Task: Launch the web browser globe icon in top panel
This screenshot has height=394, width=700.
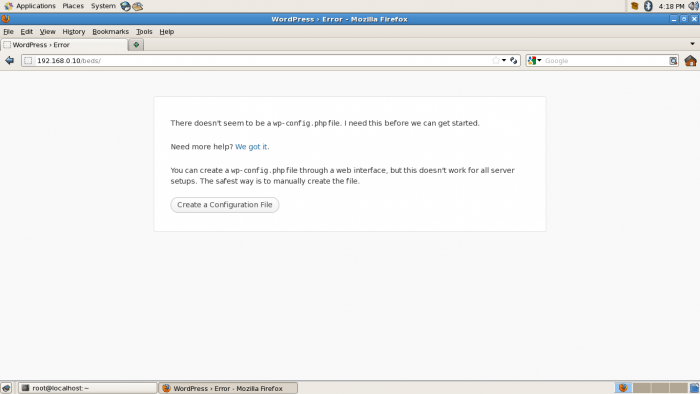Action: [125, 6]
